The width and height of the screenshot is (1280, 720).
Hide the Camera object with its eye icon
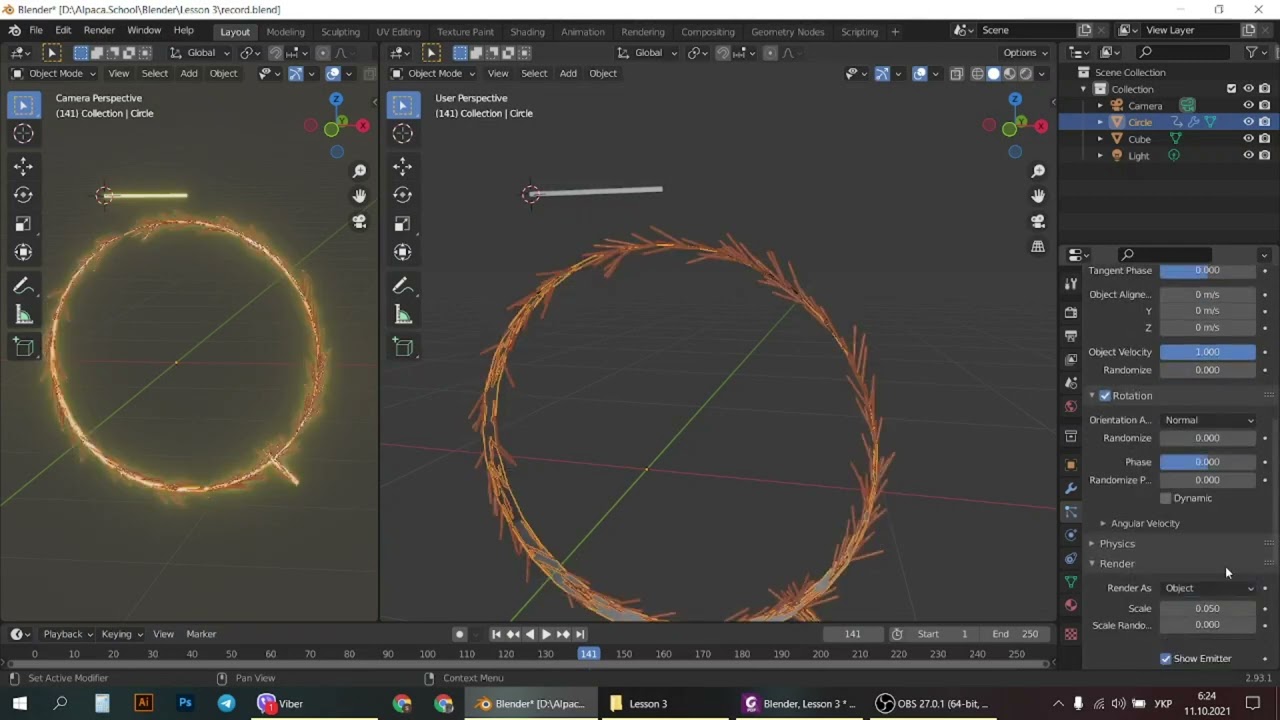point(1248,105)
